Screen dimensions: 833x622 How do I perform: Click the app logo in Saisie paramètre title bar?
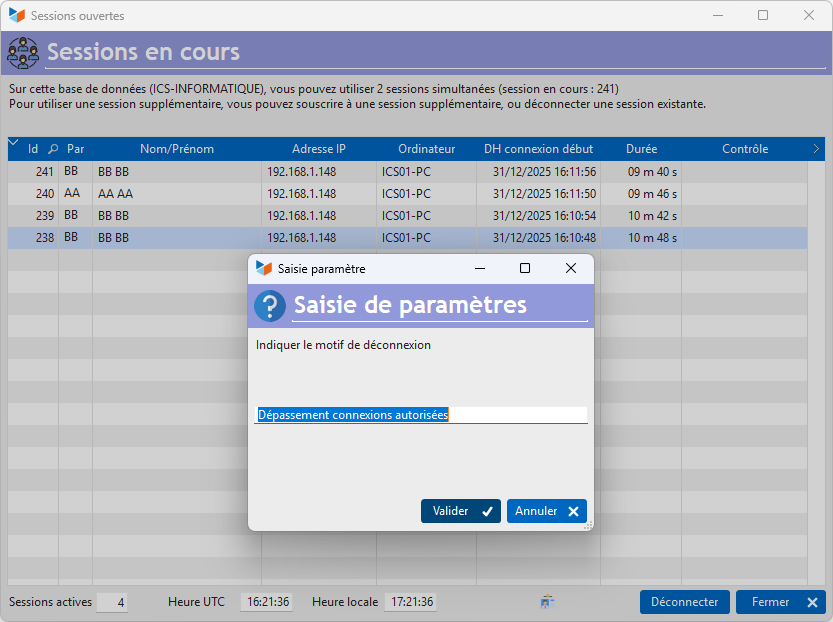264,268
